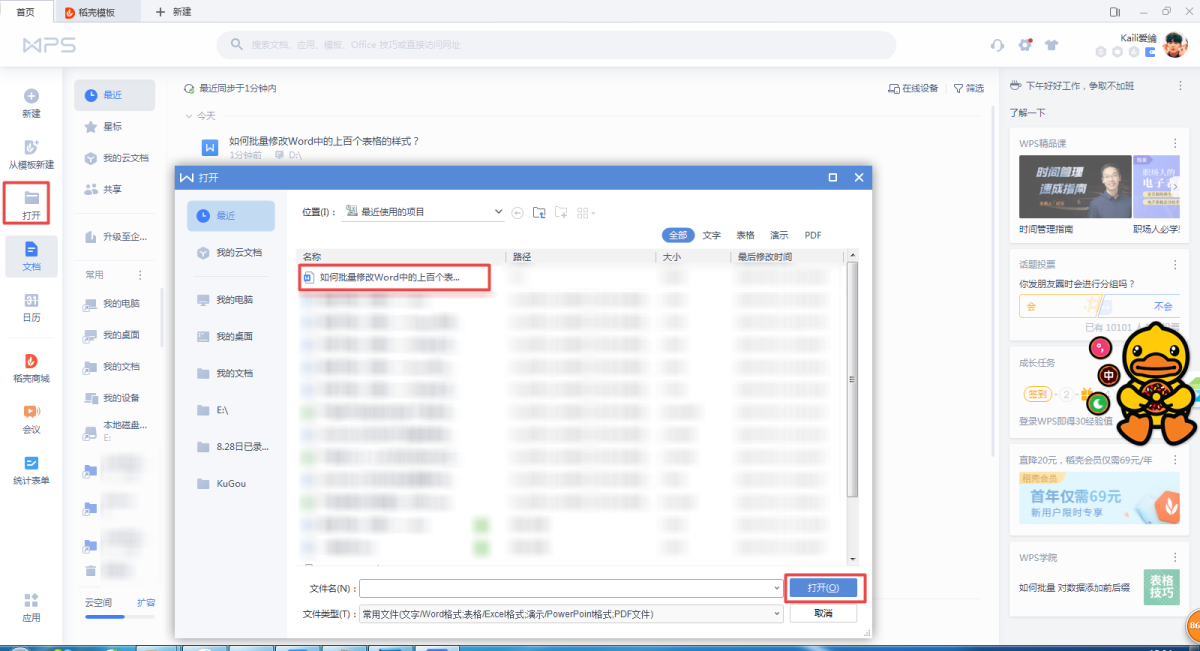This screenshot has height=651, width=1200.
Task: Select the 全部 file type filter
Action: [x=678, y=235]
